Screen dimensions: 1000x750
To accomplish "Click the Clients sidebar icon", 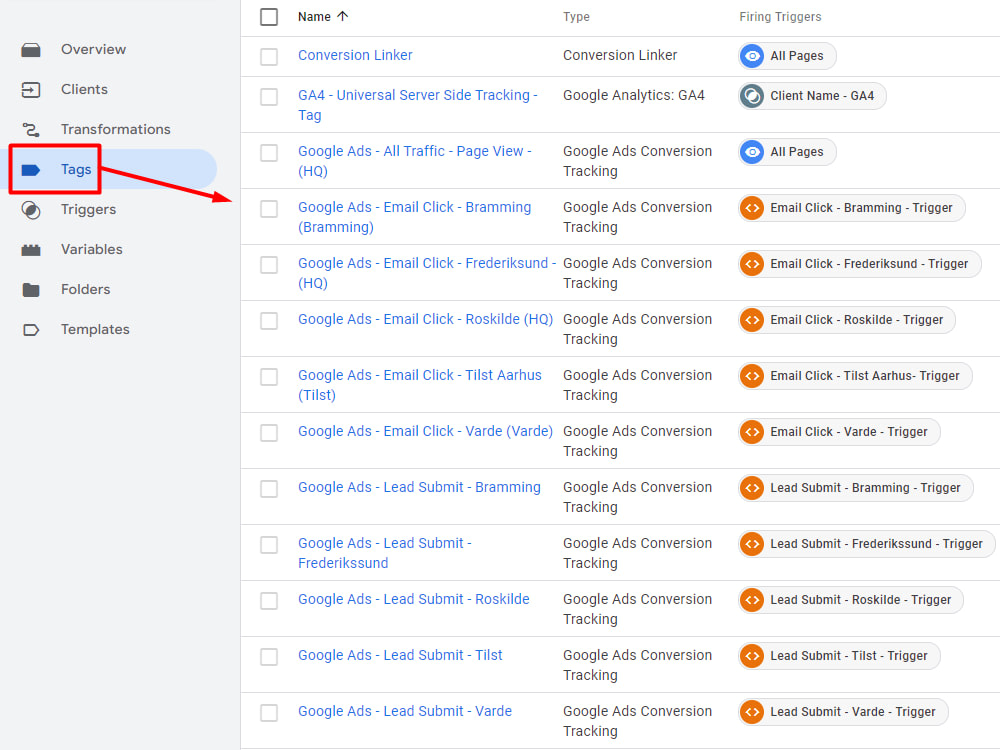I will tap(31, 90).
